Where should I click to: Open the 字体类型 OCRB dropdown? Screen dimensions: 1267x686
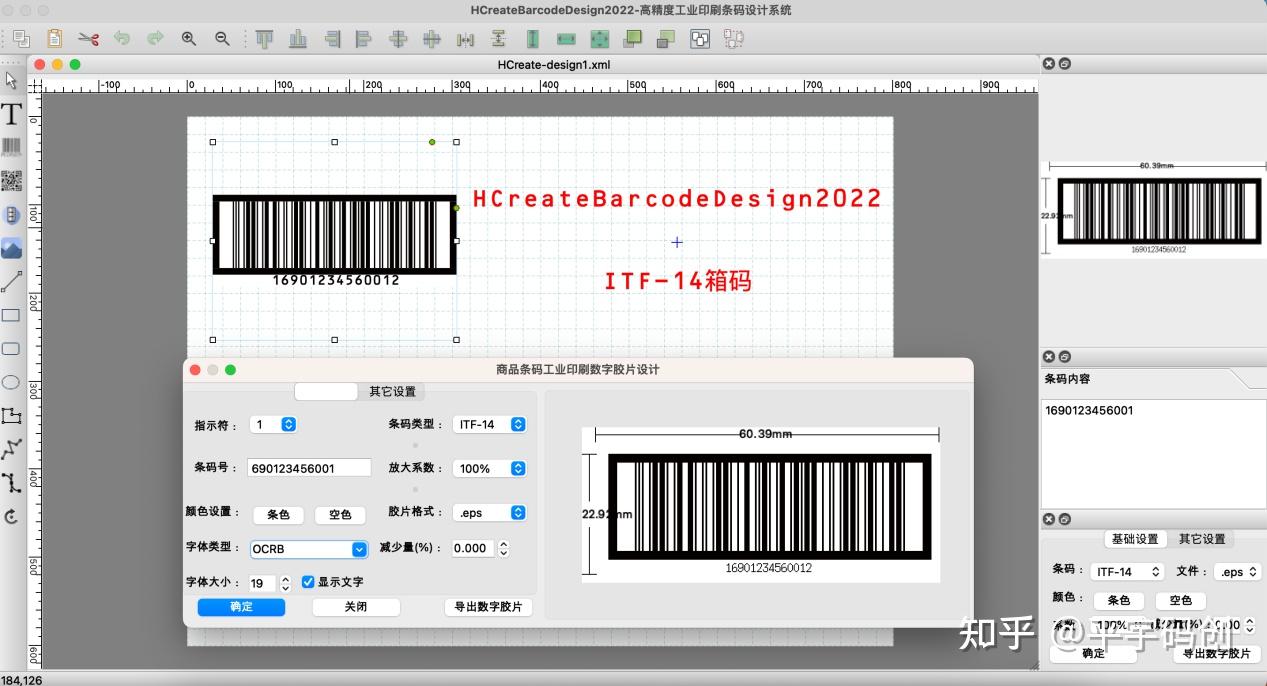[308, 548]
